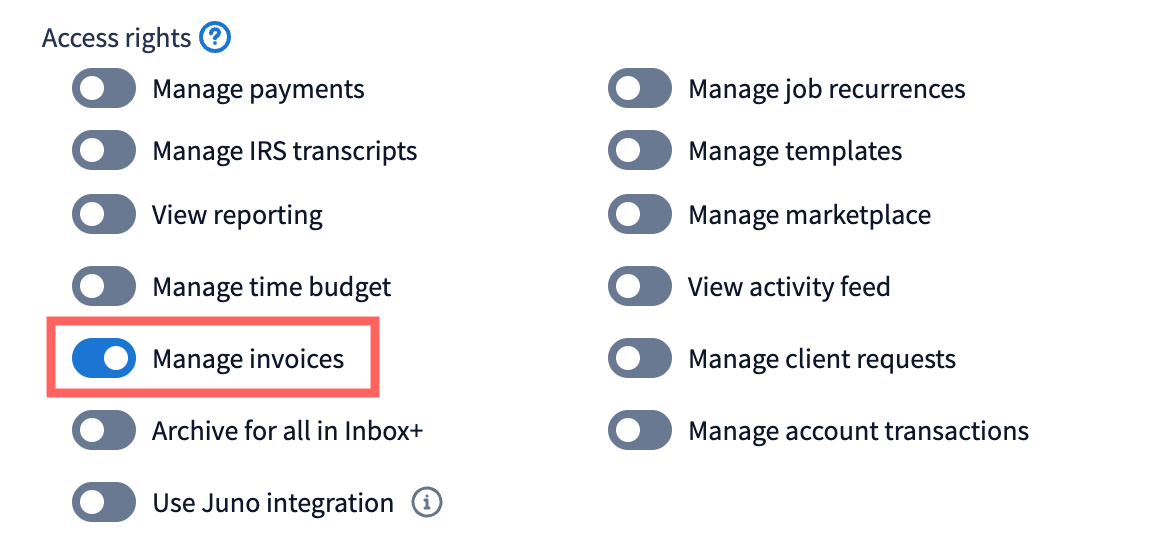The image size is (1150, 548).
Task: Click the Access rights help icon
Action: point(215,39)
